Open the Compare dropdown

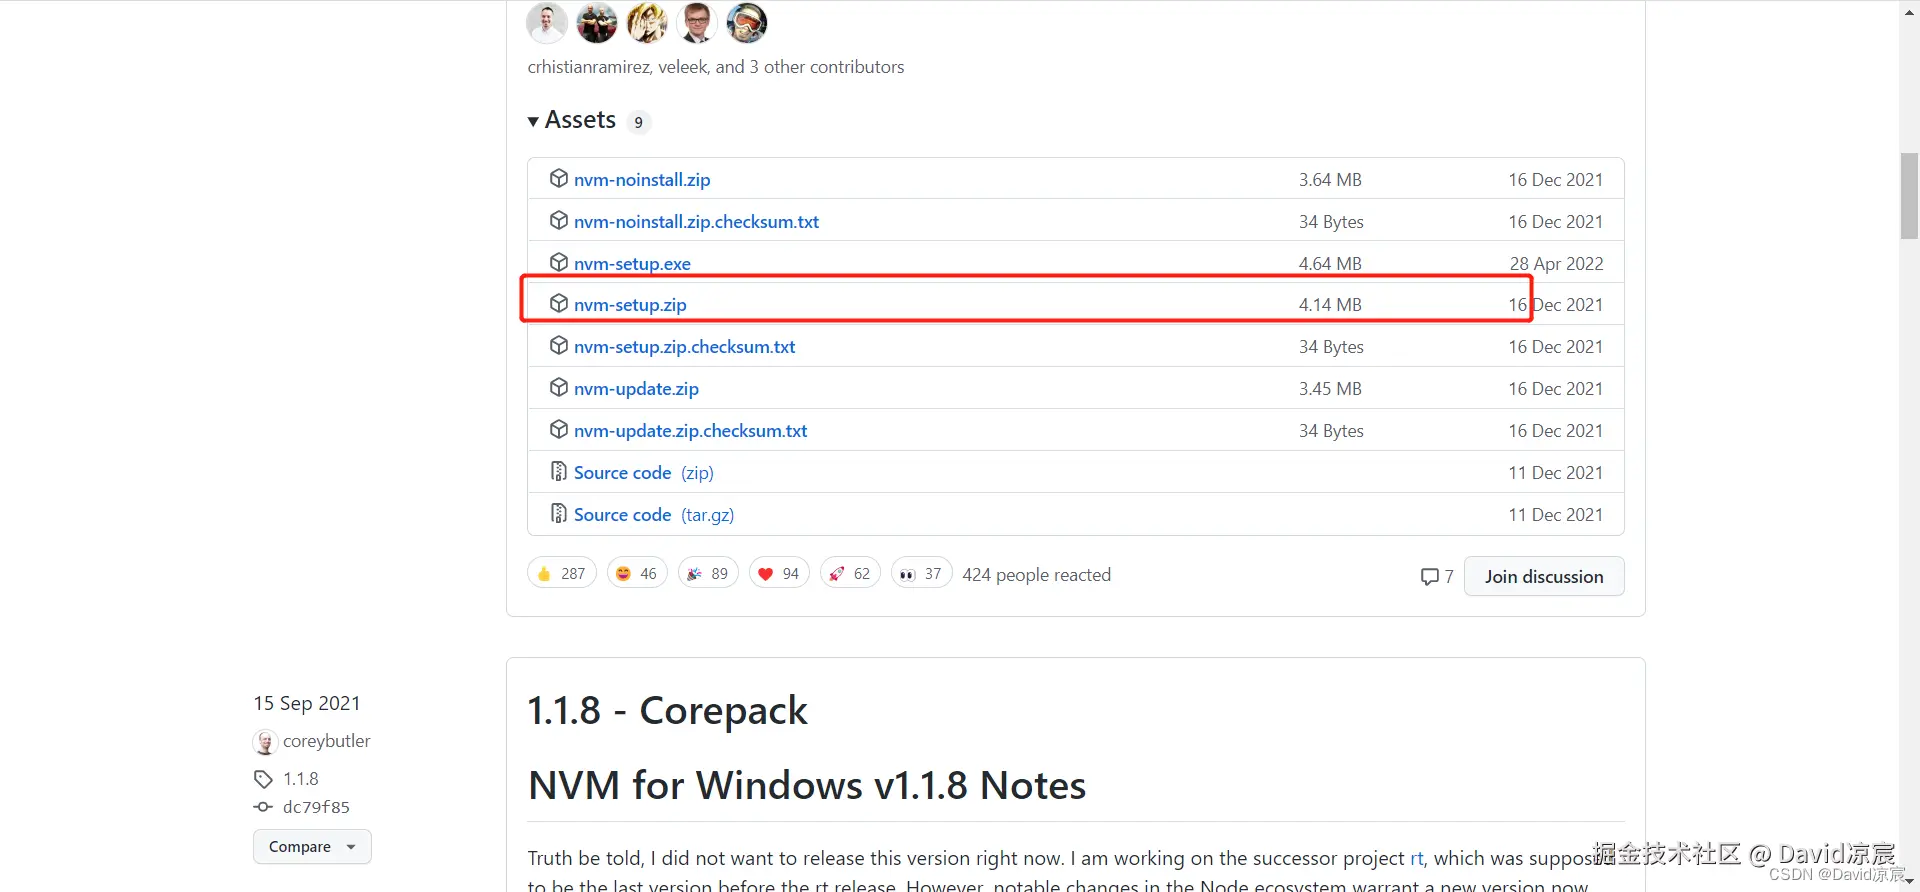(312, 847)
